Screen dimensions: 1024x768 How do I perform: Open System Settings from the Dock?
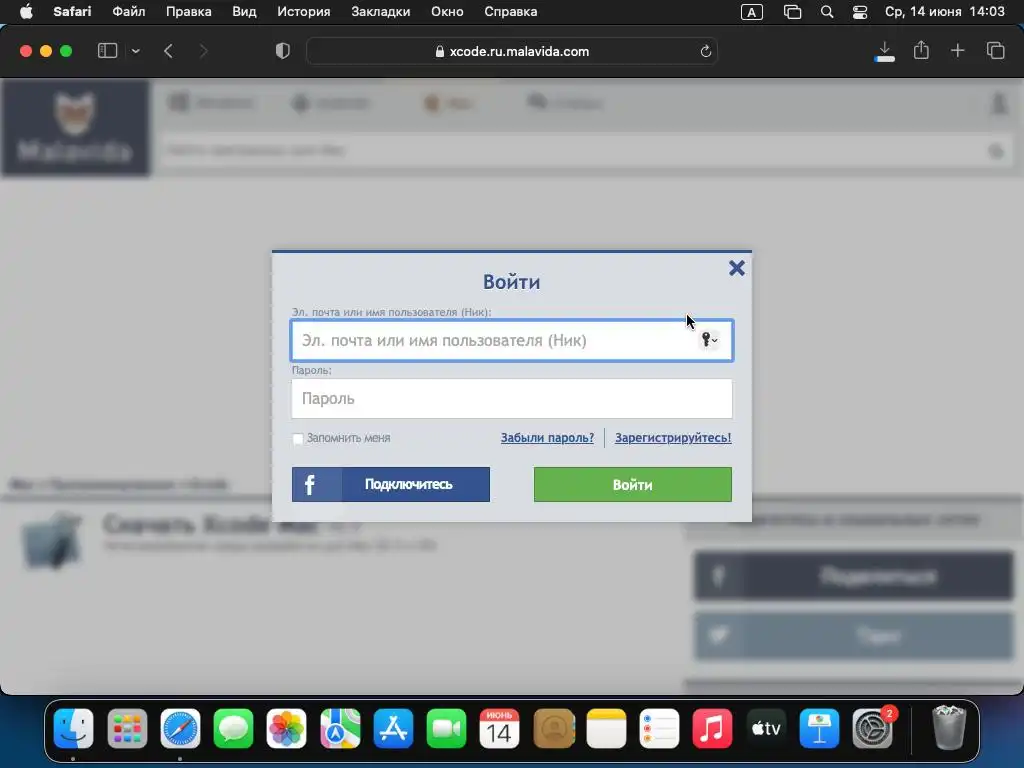click(x=872, y=728)
